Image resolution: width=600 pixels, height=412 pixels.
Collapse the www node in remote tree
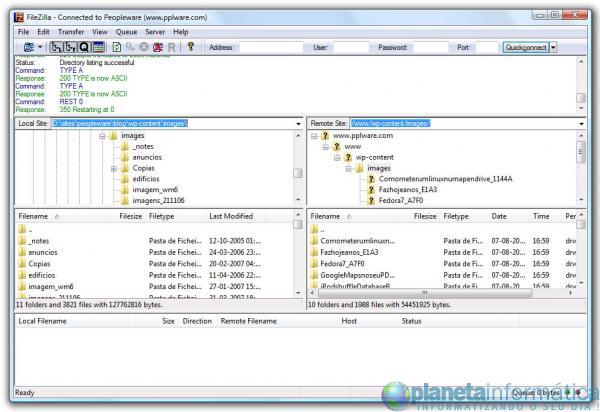coord(325,147)
